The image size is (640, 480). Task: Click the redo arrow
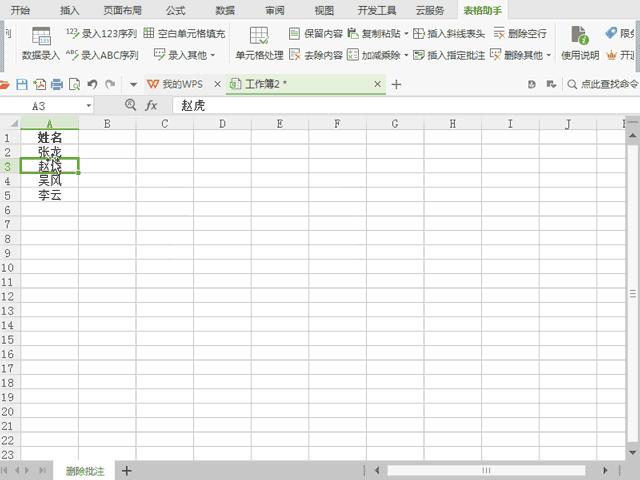[110, 84]
